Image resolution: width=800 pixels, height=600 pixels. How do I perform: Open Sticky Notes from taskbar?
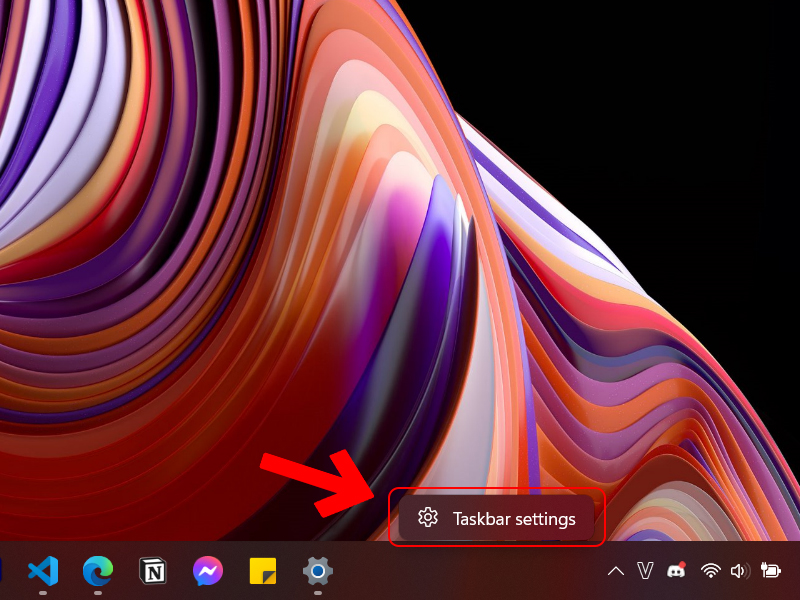coord(263,570)
